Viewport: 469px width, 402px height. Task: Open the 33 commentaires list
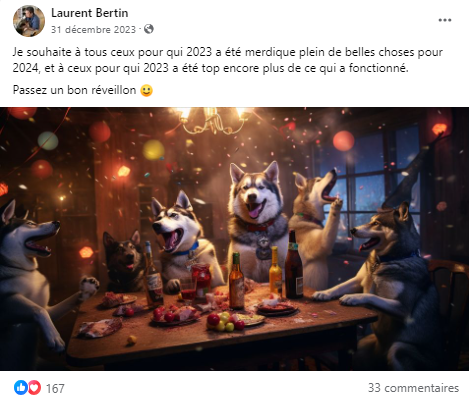[x=413, y=388]
